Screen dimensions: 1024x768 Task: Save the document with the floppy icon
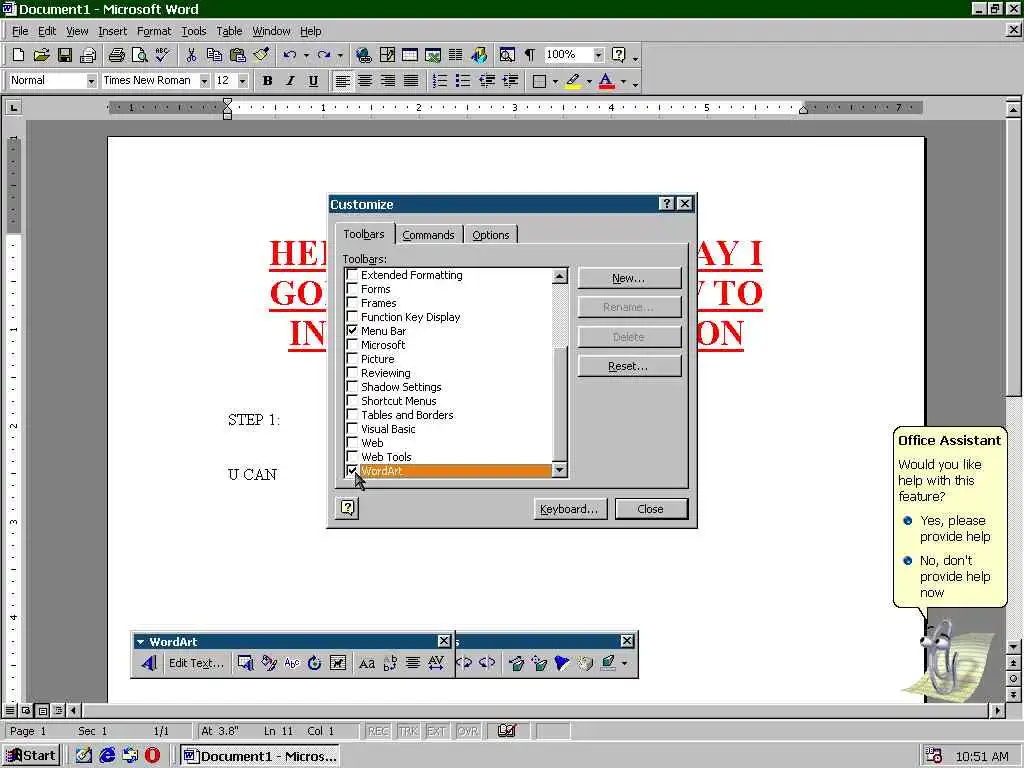[64, 55]
